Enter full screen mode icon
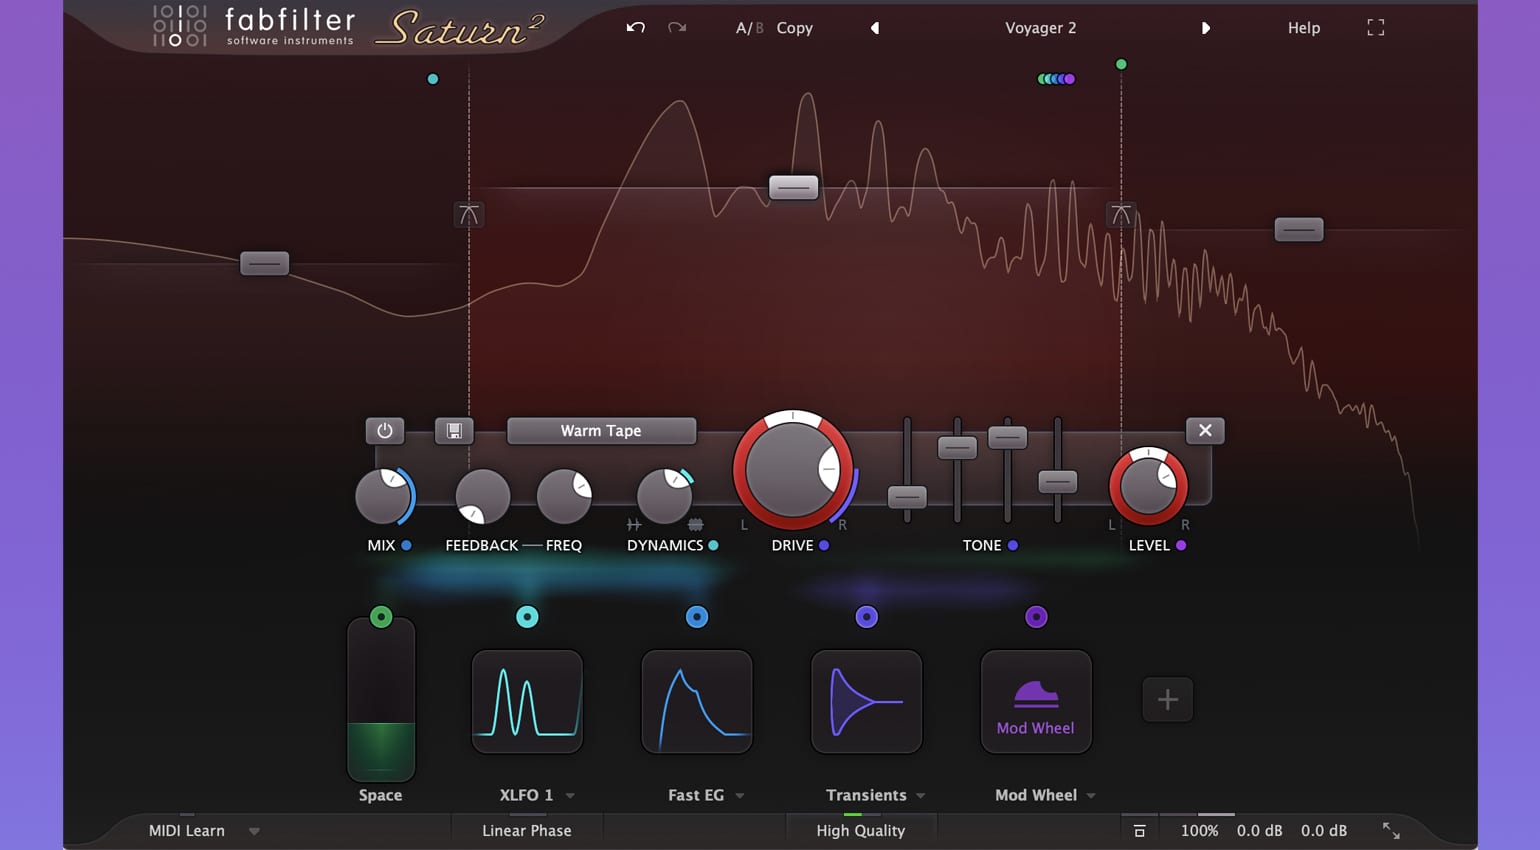Image resolution: width=1540 pixels, height=850 pixels. click(x=1376, y=28)
